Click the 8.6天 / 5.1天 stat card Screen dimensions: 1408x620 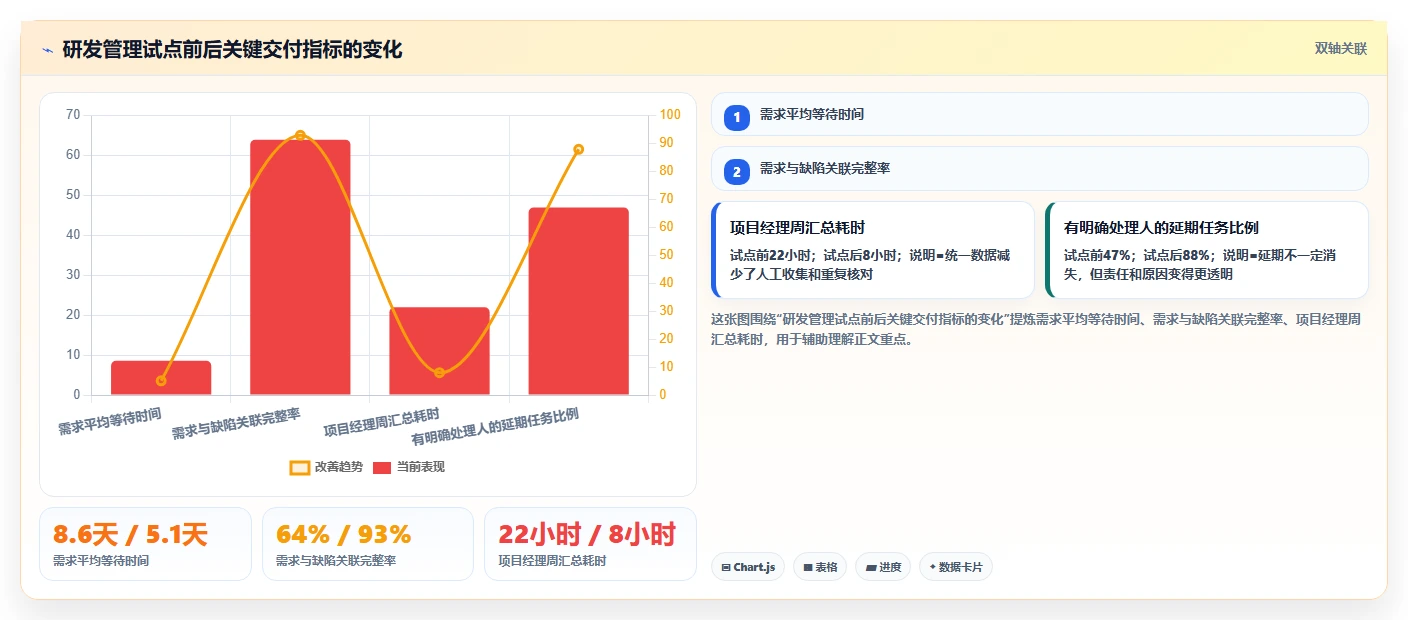pos(145,544)
